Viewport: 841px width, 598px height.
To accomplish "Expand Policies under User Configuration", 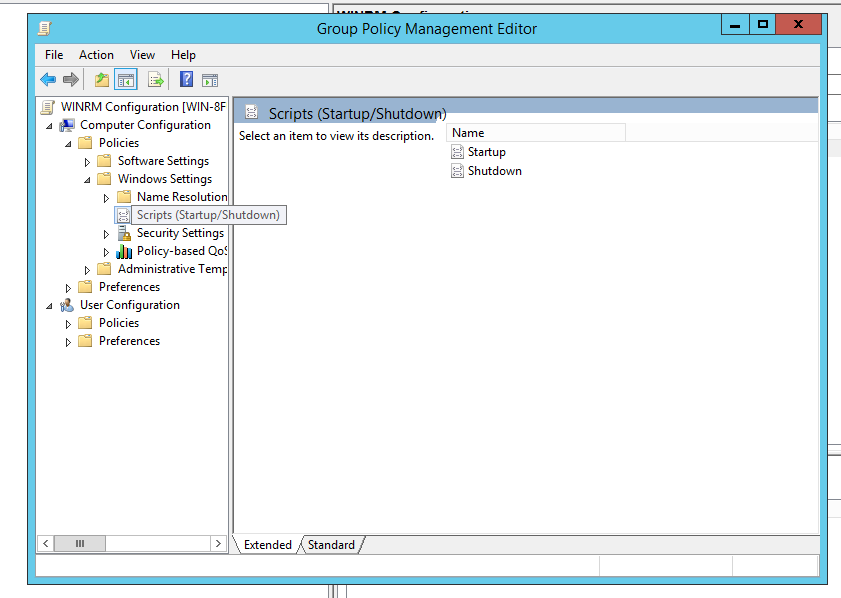I will (x=68, y=324).
